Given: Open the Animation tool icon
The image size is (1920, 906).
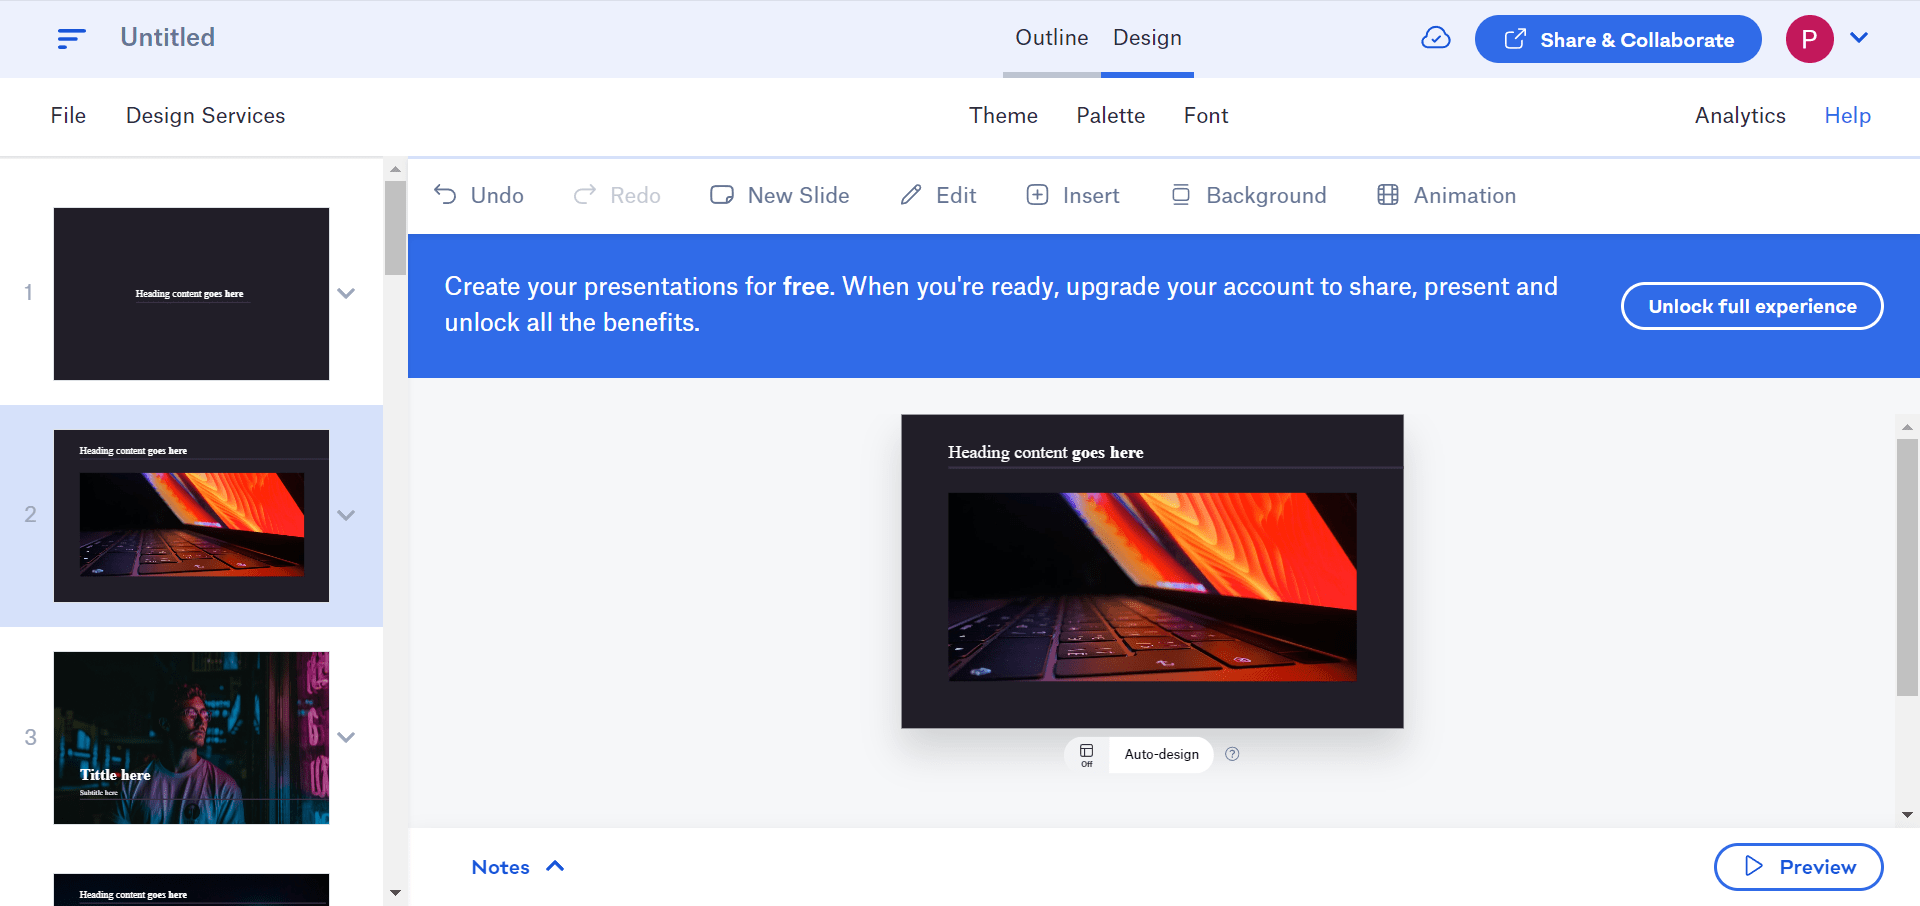Looking at the screenshot, I should coord(1387,195).
